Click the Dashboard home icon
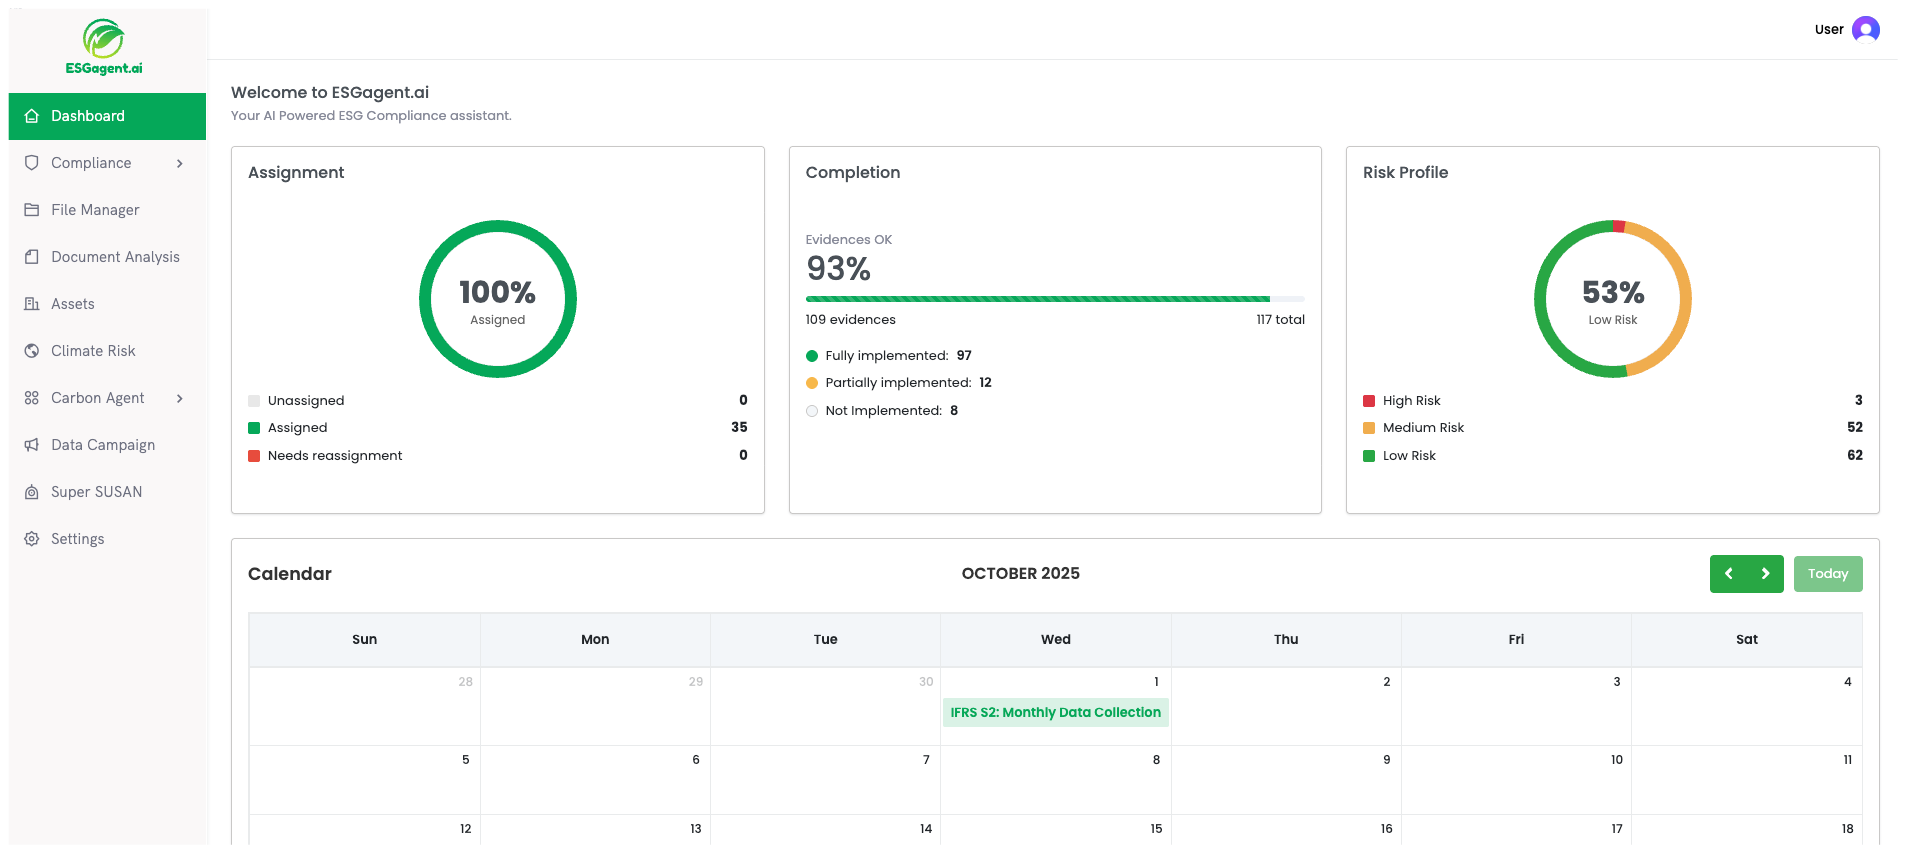1905x855 pixels. [x=32, y=116]
